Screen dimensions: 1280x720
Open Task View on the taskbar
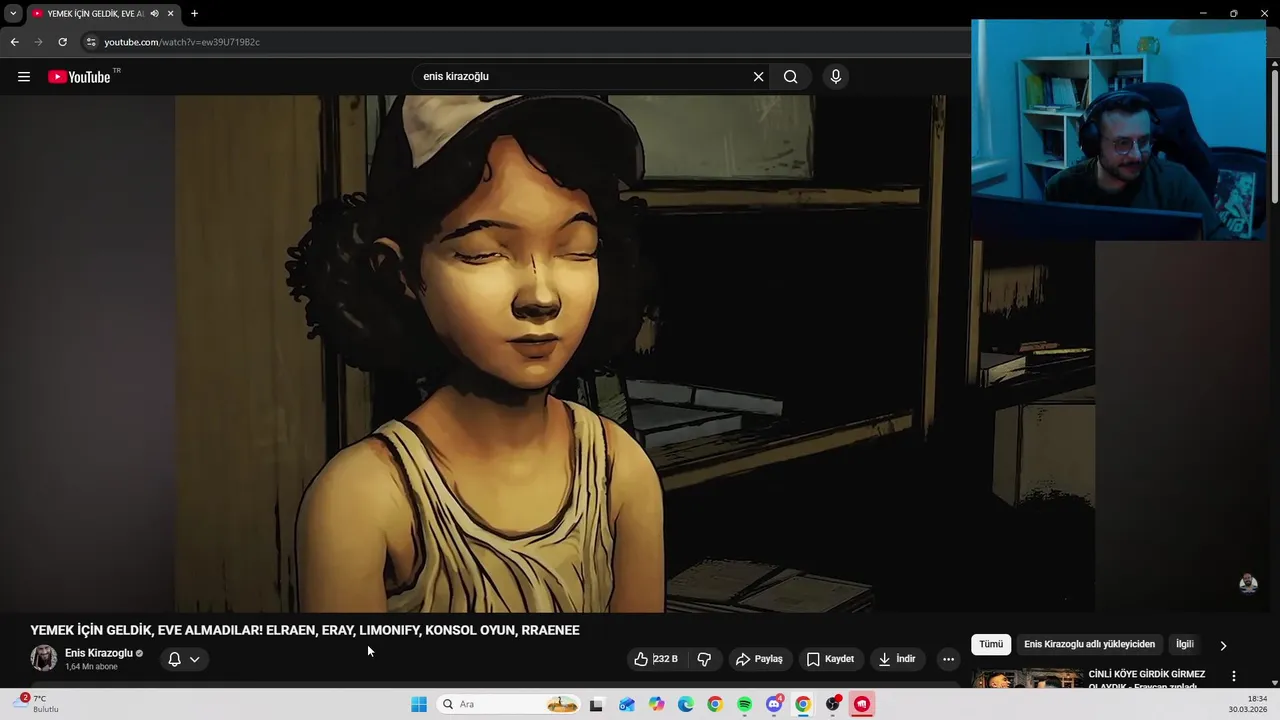pyautogui.click(x=596, y=704)
